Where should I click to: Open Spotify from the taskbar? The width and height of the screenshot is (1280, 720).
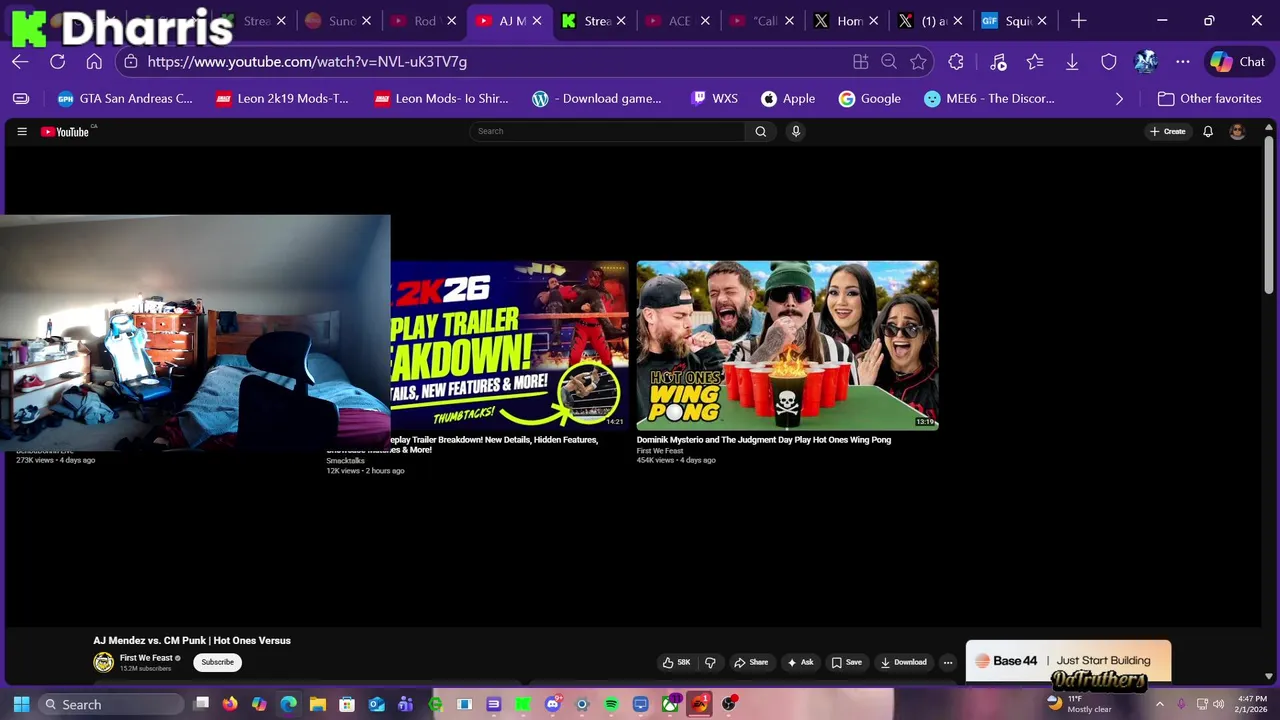[611, 704]
